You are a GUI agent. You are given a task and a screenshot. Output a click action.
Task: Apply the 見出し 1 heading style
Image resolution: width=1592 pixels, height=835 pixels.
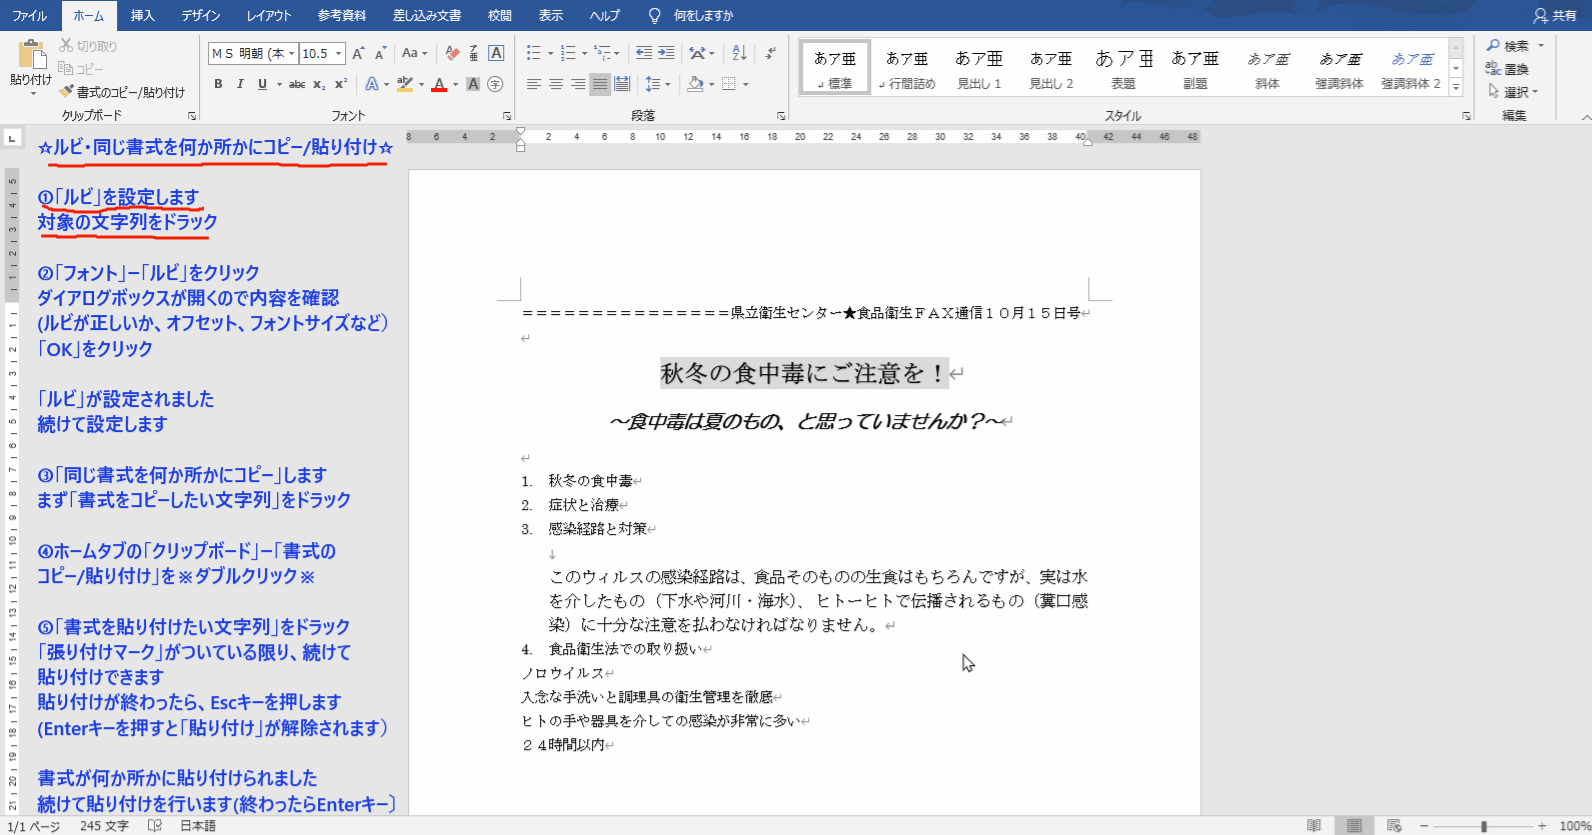tap(979, 68)
